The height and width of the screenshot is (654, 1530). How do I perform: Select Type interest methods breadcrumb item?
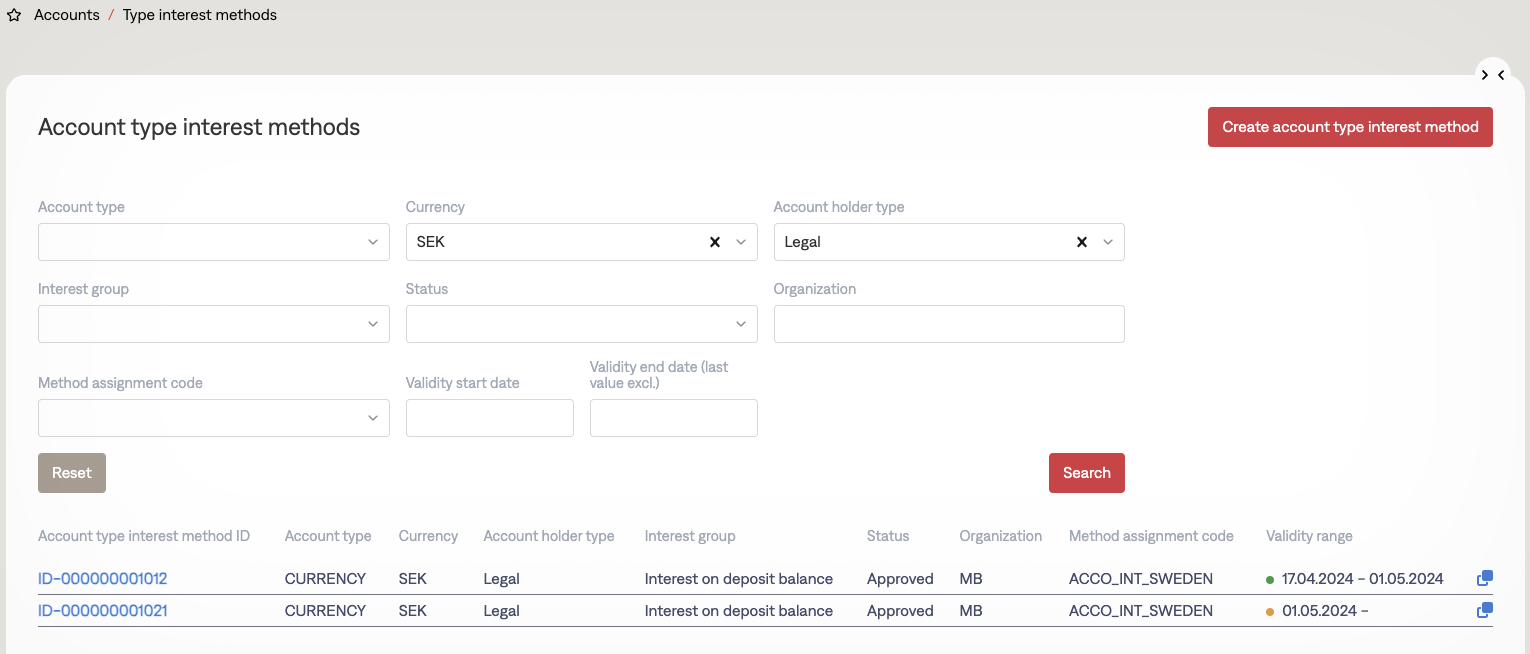tap(200, 15)
